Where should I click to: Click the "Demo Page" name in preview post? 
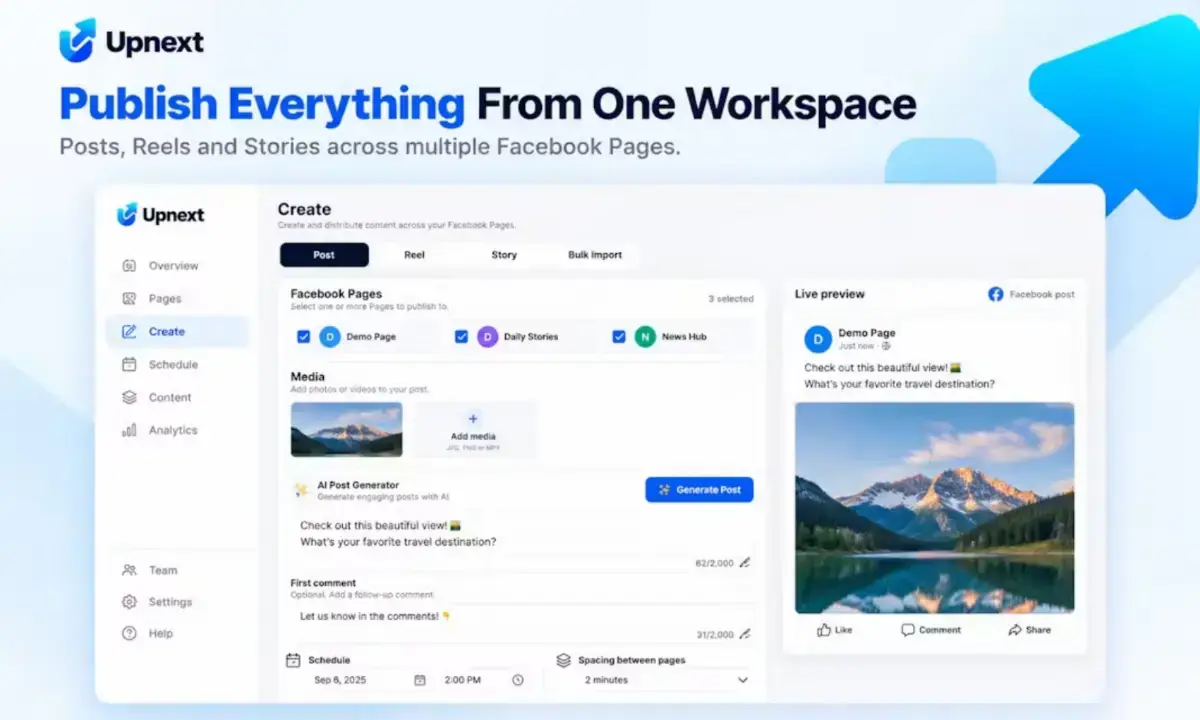point(867,333)
